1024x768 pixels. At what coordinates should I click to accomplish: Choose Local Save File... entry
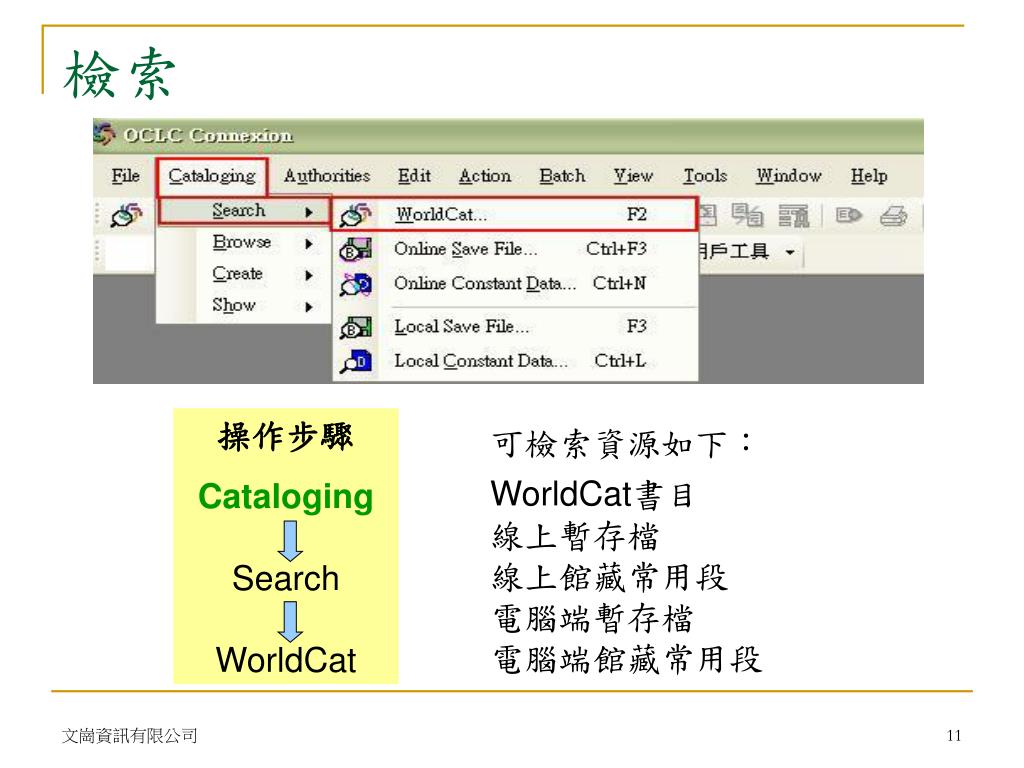(515, 326)
